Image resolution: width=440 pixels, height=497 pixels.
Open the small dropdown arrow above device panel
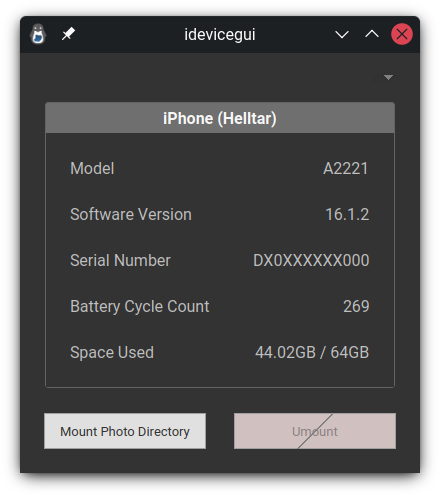point(388,78)
